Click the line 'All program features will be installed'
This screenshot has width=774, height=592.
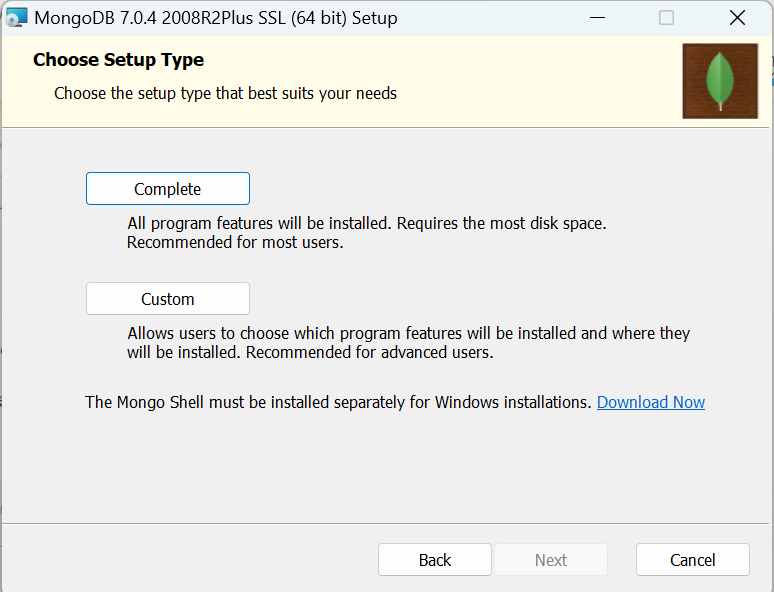pyautogui.click(x=367, y=223)
